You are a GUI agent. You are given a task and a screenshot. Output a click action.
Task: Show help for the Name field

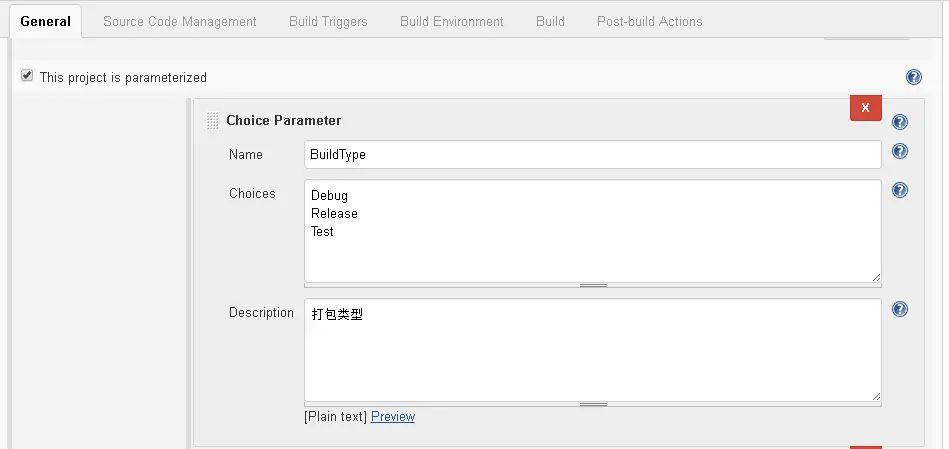click(899, 152)
